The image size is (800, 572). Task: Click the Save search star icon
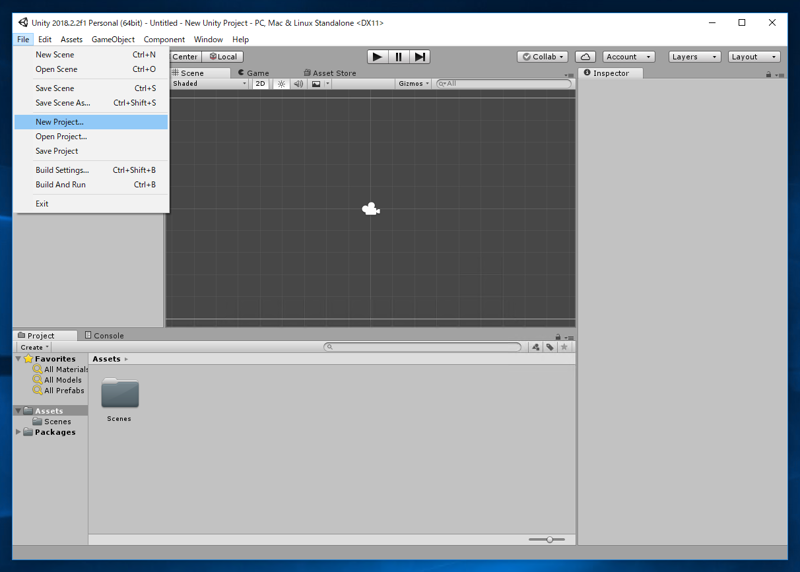point(564,347)
